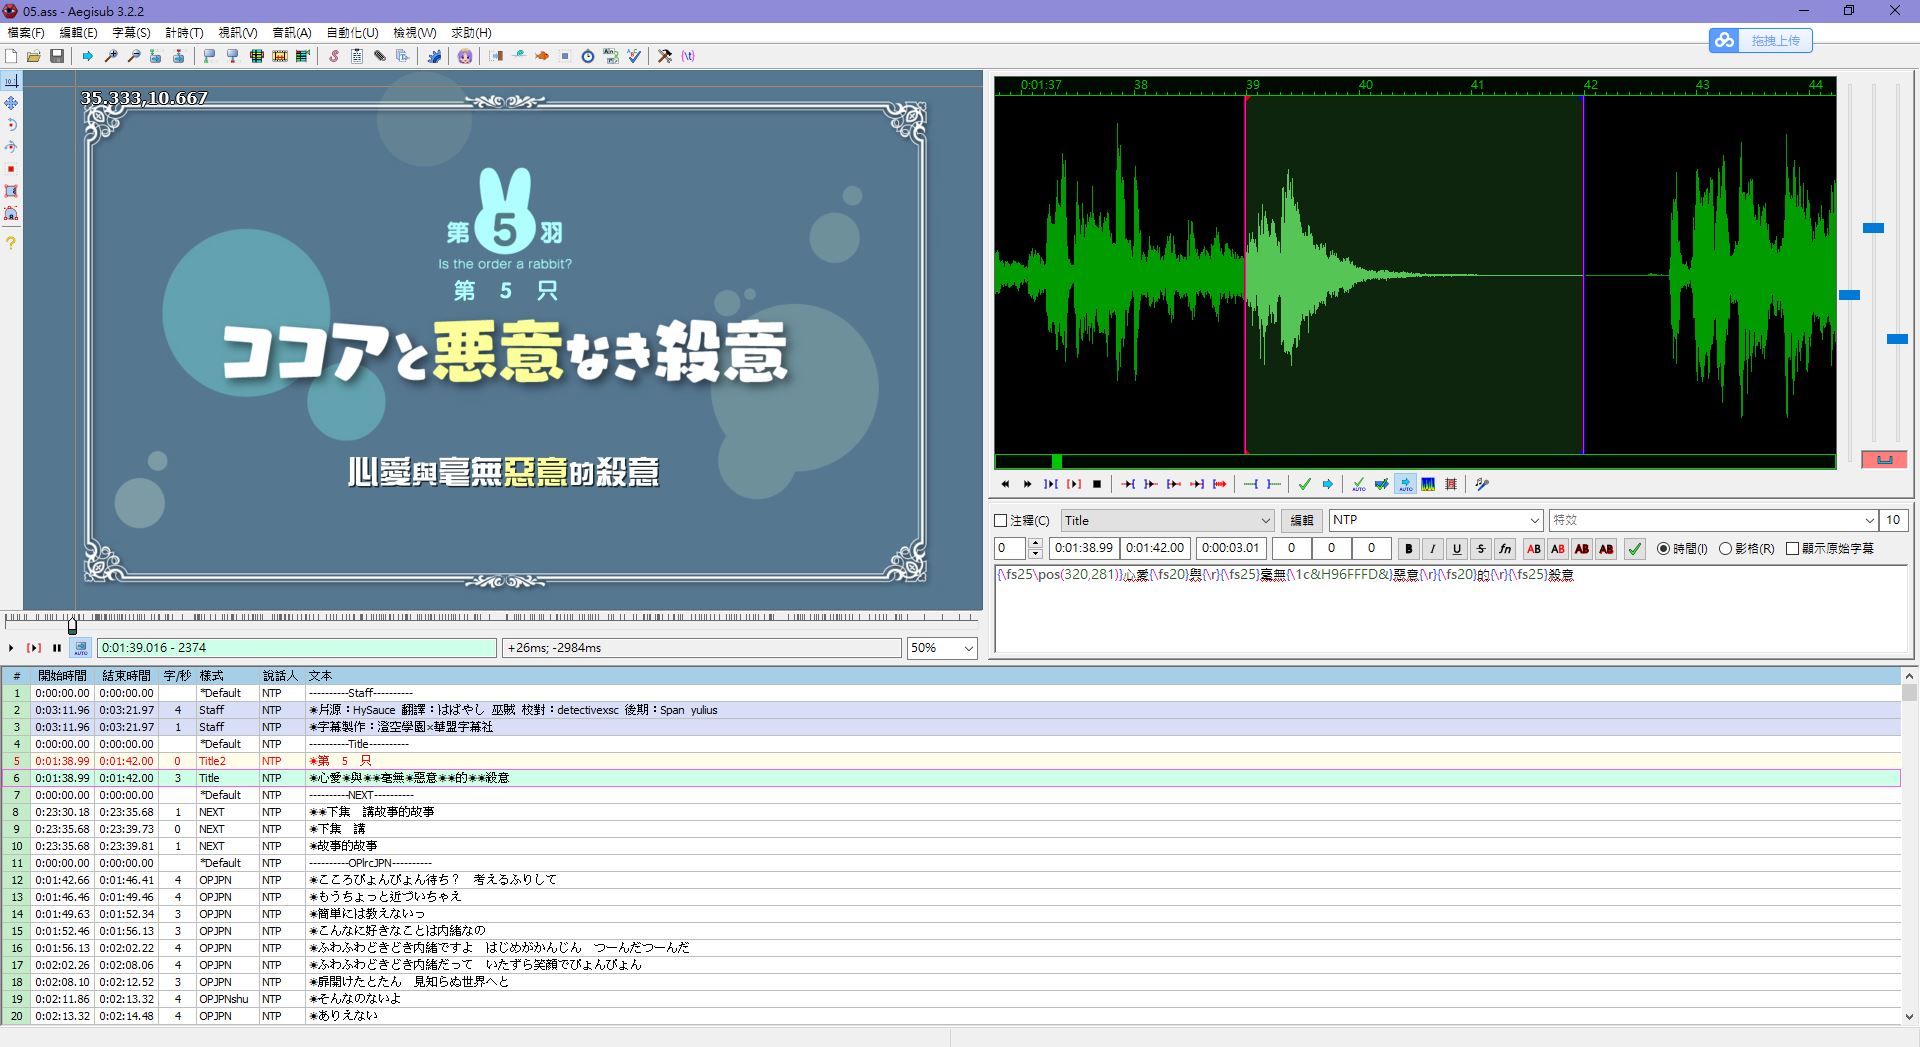This screenshot has width=1920, height=1047.
Task: Enable the 注釋(C) comment checkbox
Action: (1001, 521)
